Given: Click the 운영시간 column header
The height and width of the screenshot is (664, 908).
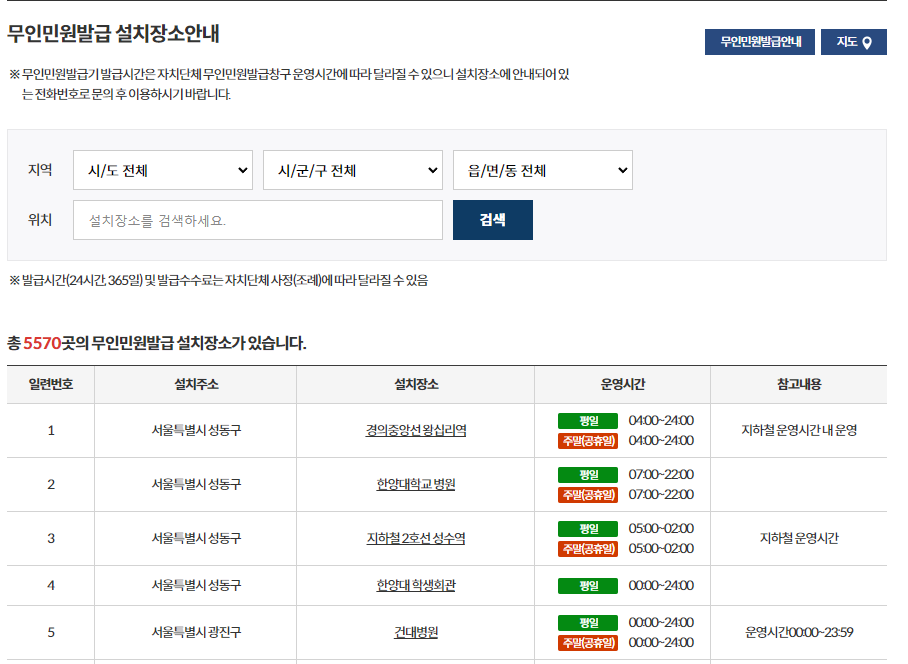Looking at the screenshot, I should 623,384.
